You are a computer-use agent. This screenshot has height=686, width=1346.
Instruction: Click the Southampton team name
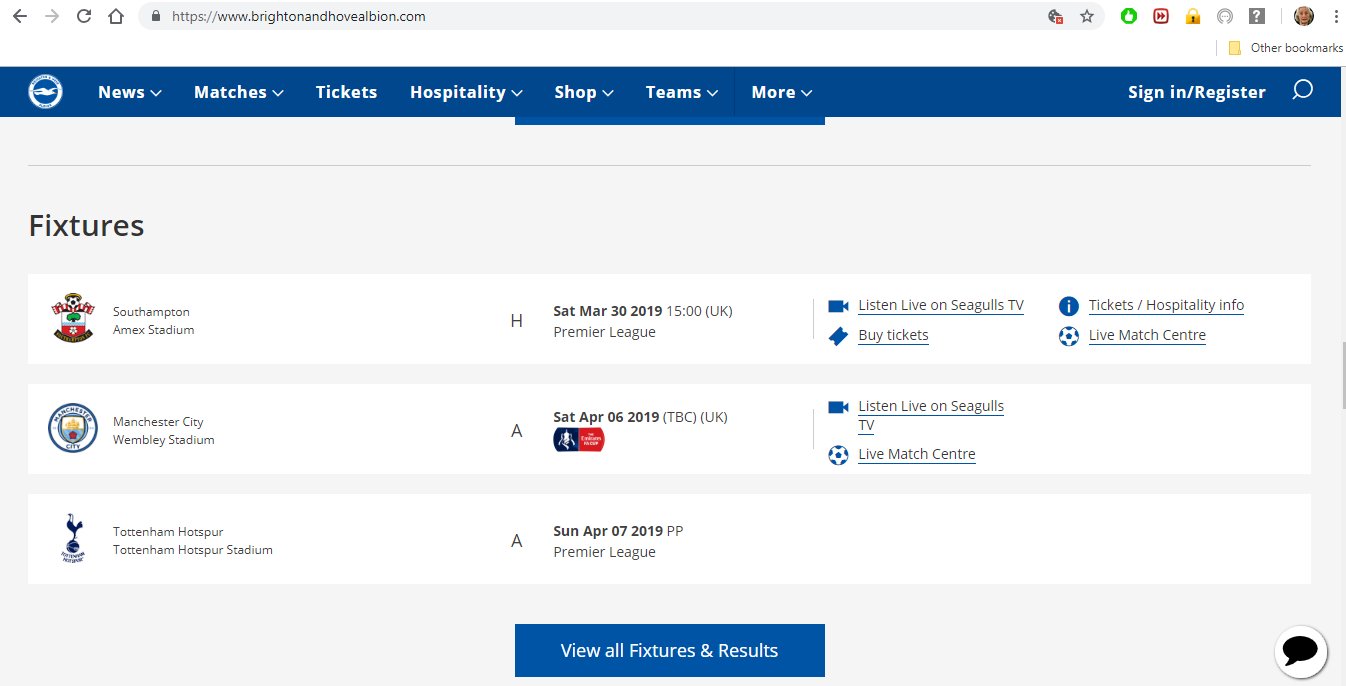pyautogui.click(x=151, y=311)
